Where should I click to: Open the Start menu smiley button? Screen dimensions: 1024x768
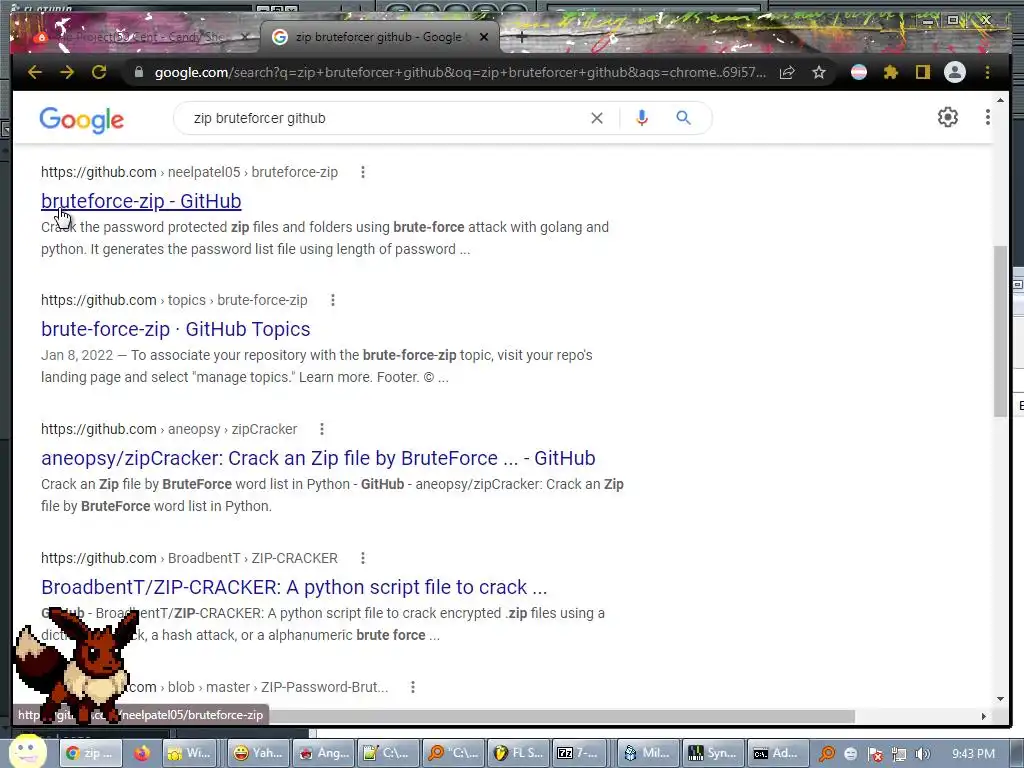click(x=27, y=752)
